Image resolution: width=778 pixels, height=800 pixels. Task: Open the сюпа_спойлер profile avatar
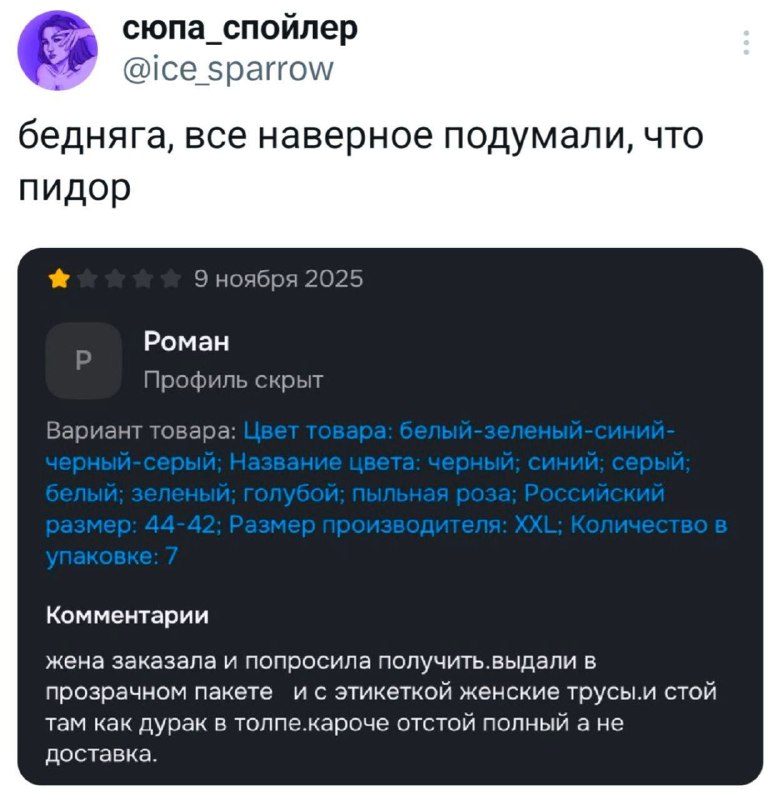(x=69, y=53)
